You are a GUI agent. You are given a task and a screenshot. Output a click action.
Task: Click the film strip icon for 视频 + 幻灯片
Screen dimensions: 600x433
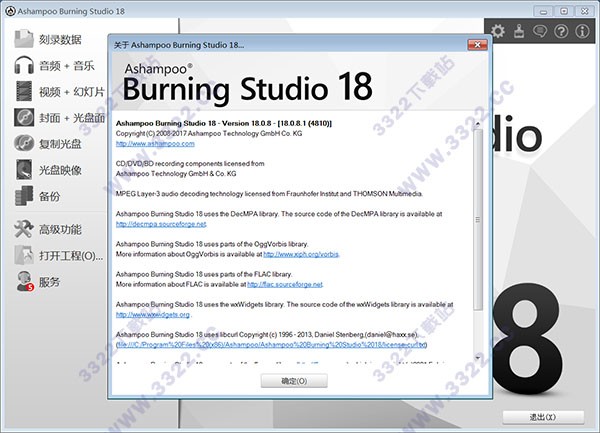point(24,91)
